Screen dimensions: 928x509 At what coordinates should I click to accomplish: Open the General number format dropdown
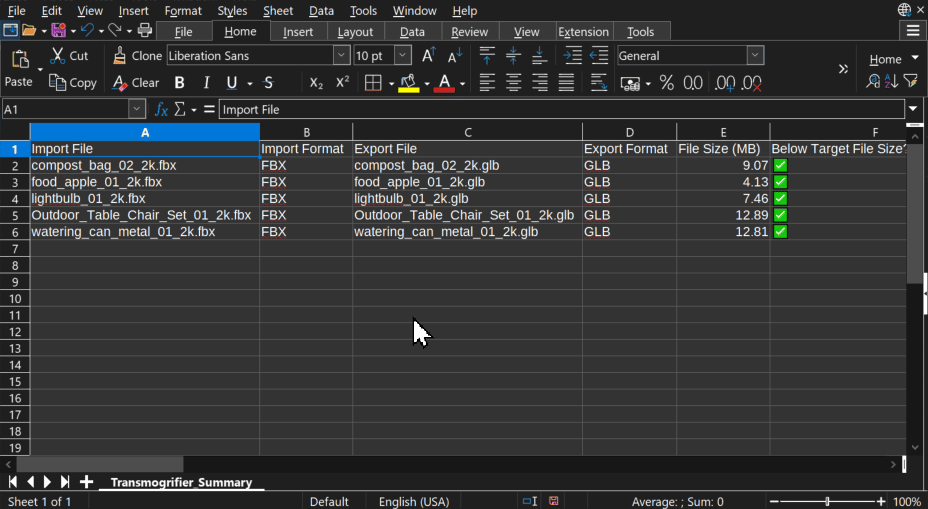755,56
